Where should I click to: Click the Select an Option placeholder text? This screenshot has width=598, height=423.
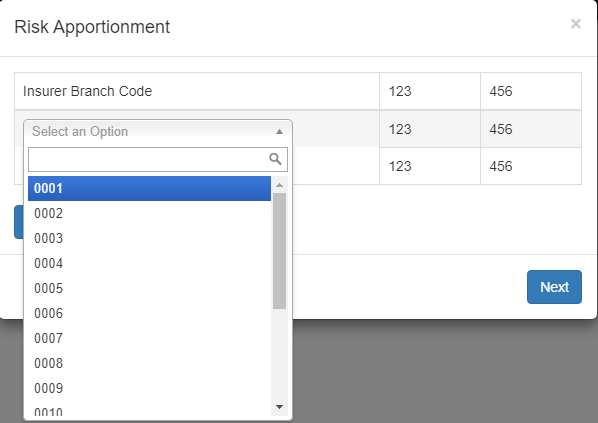click(80, 132)
